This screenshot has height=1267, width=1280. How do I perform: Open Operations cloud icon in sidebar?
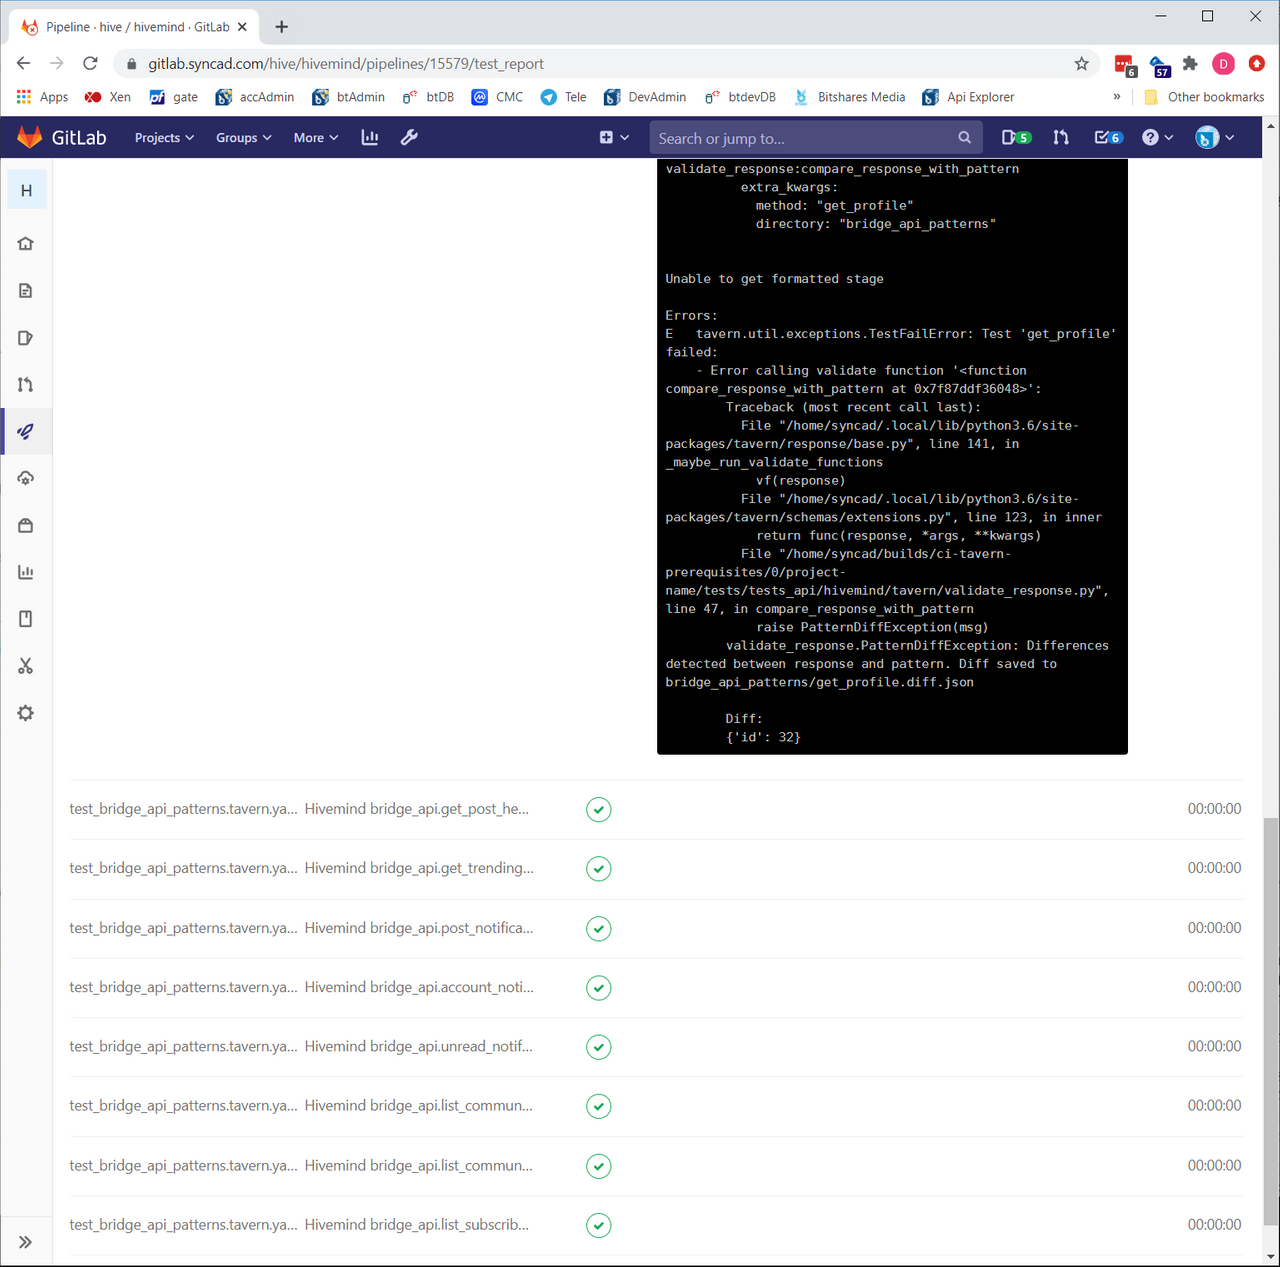[x=26, y=478]
